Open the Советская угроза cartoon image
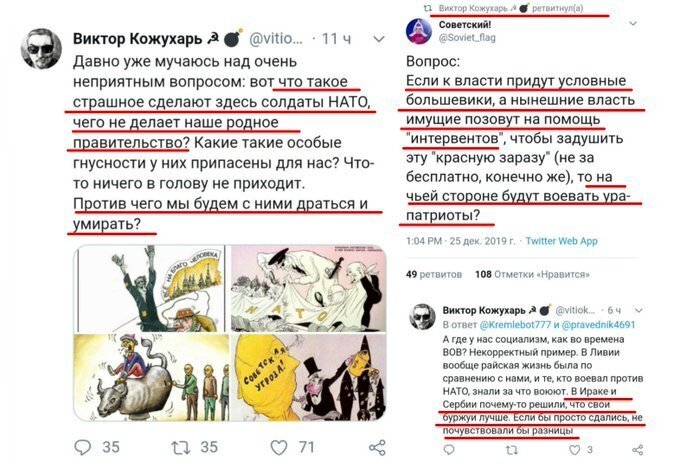 [x=308, y=377]
